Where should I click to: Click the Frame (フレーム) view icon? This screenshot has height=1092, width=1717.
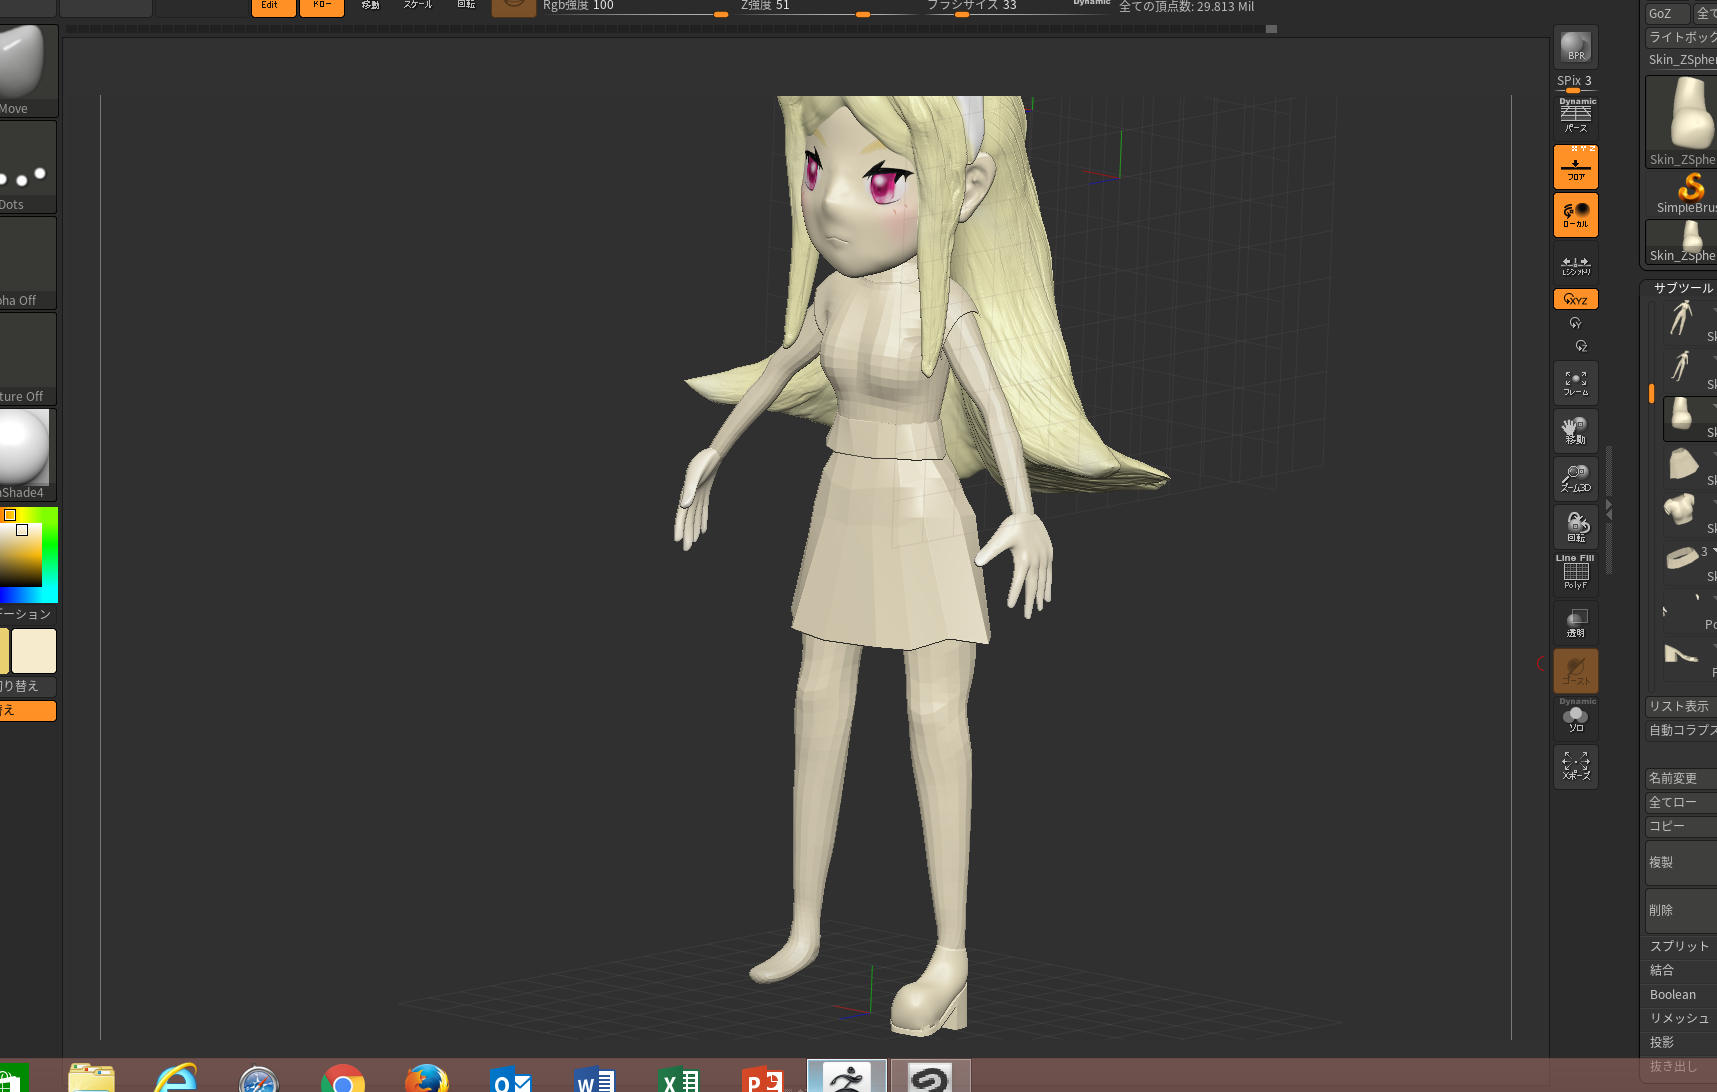(1575, 383)
